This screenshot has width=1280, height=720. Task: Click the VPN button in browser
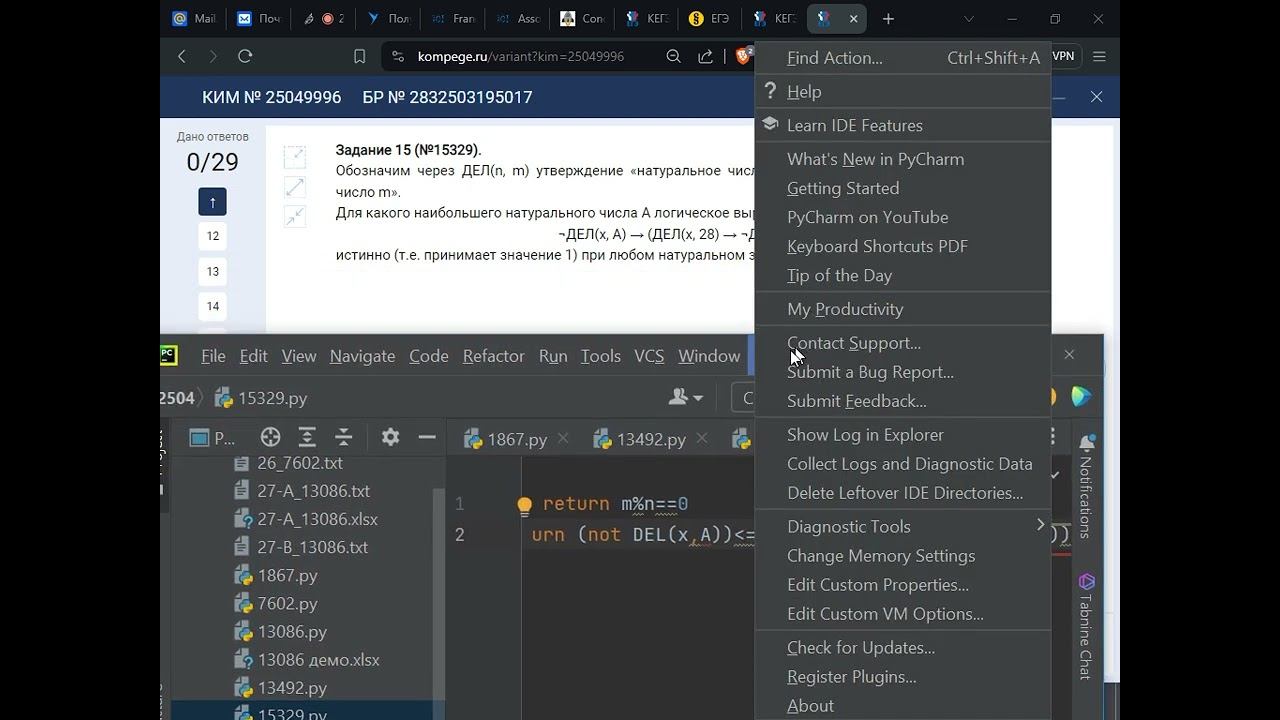(x=1064, y=56)
